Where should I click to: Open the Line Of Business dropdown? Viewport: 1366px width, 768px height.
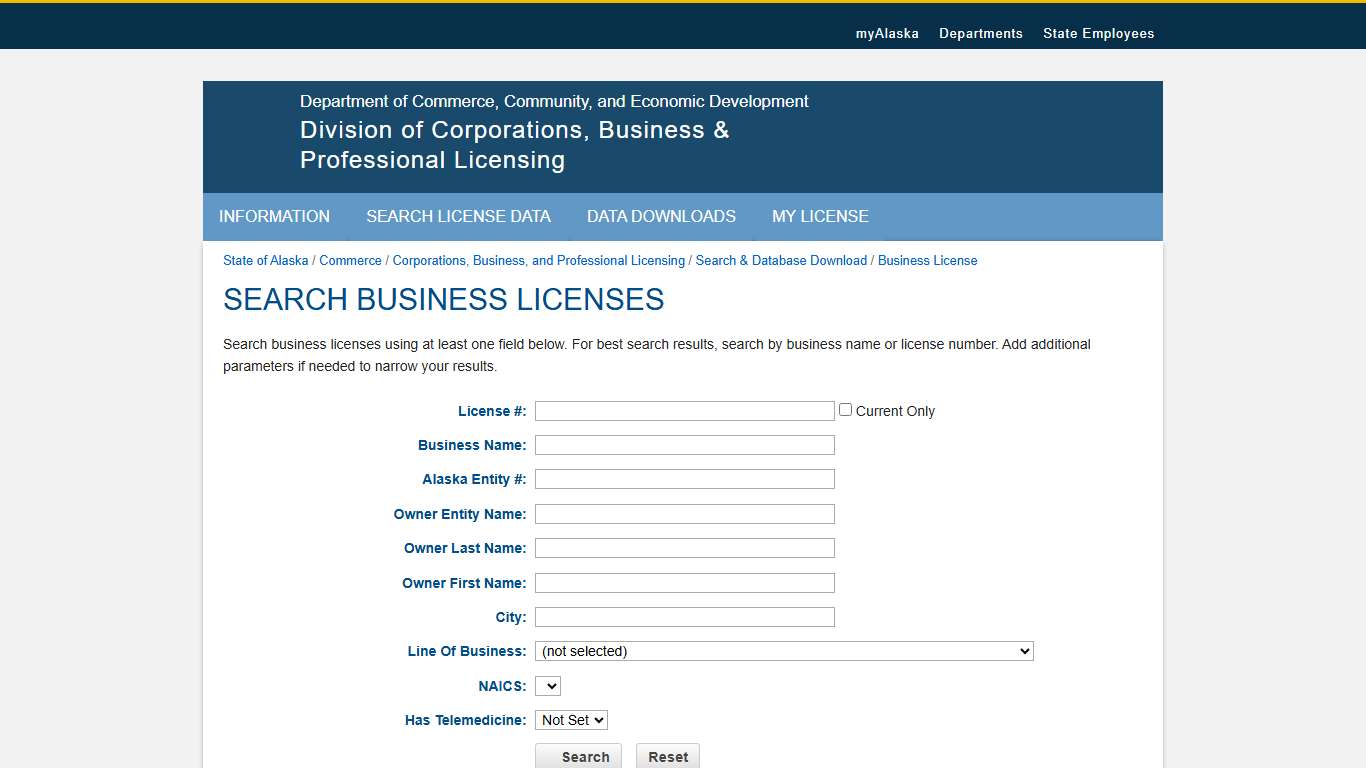point(783,650)
